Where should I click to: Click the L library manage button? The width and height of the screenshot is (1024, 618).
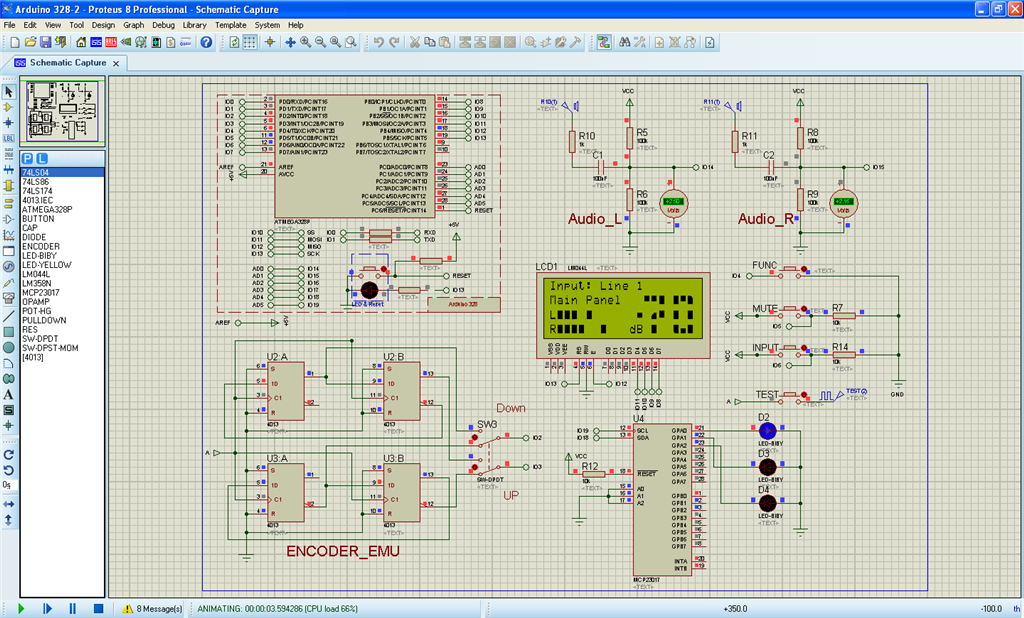(42, 159)
